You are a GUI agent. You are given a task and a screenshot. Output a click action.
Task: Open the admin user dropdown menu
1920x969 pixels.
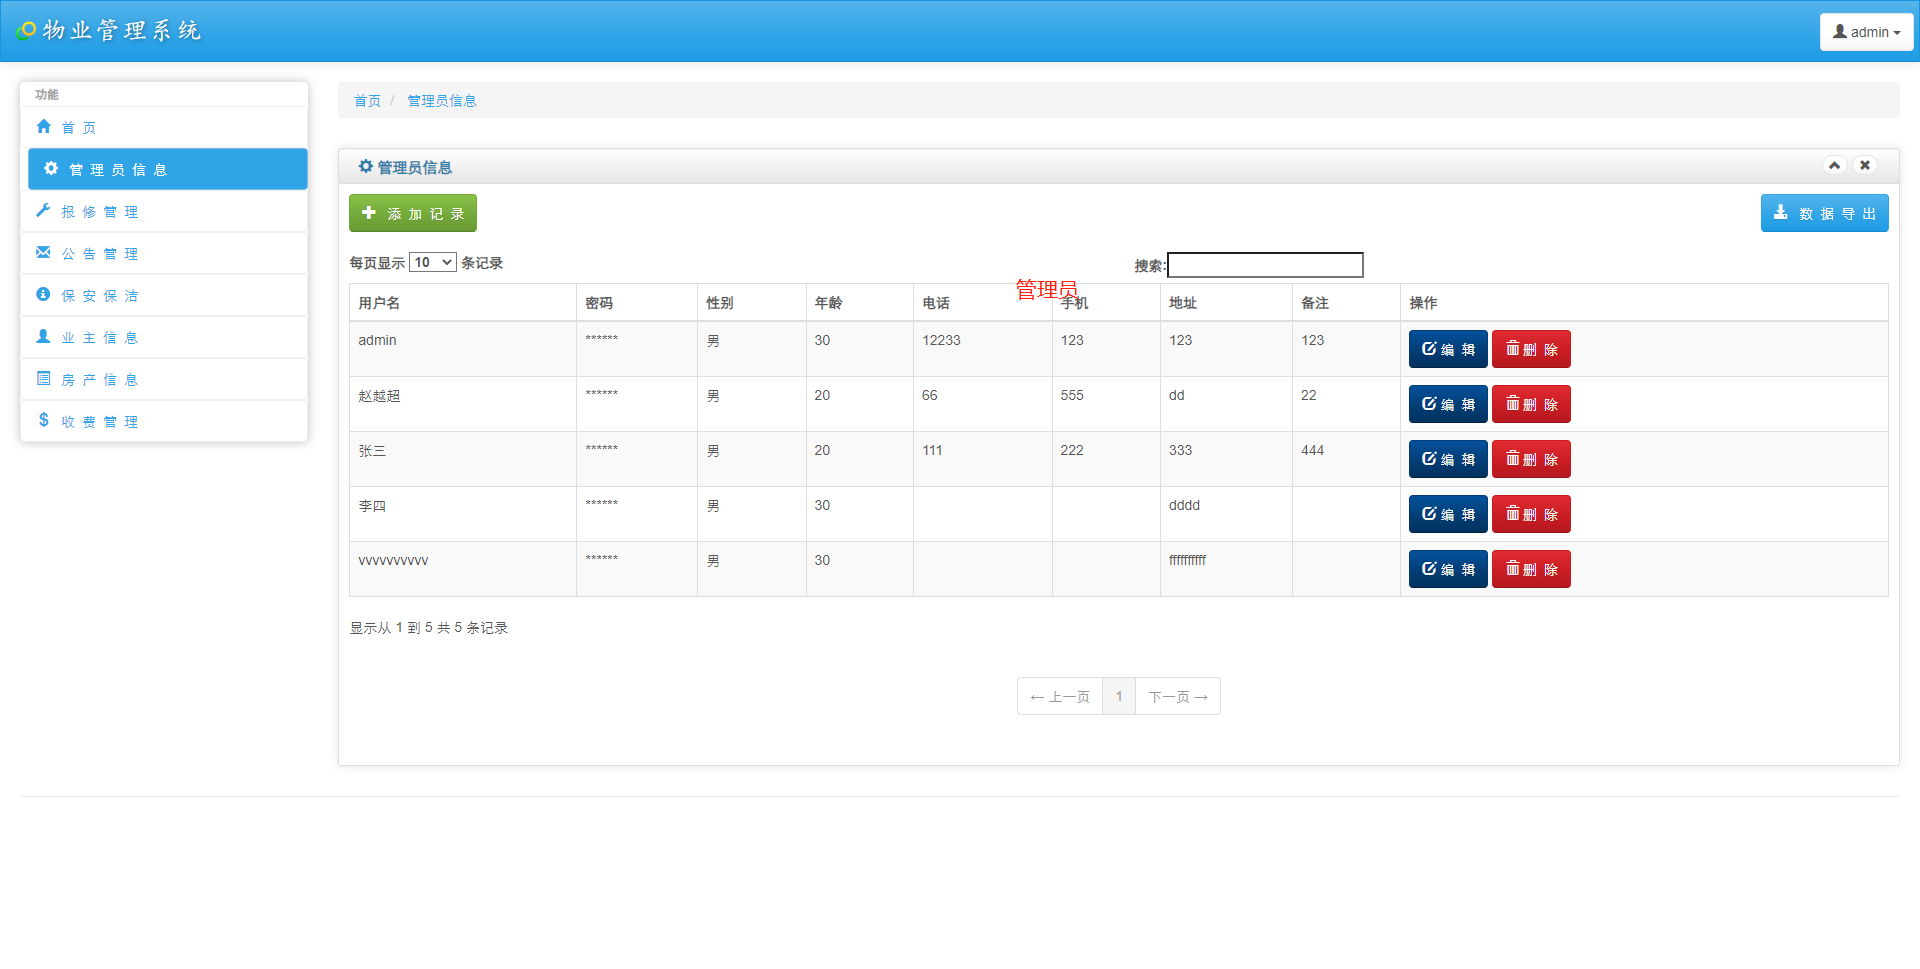coord(1866,32)
